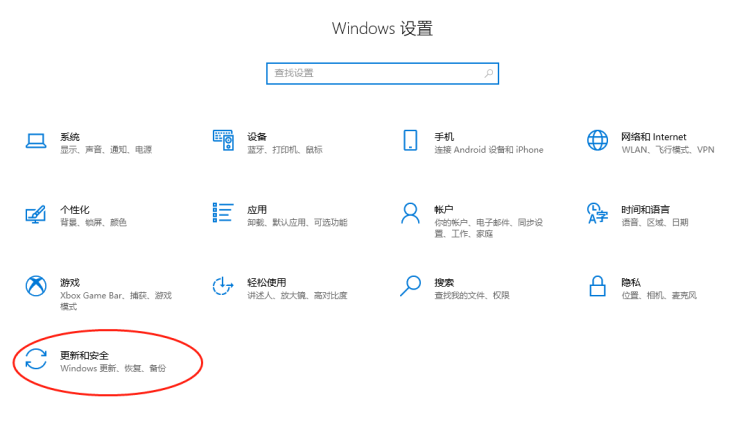Click the 帐户 category title
The width and height of the screenshot is (746, 431).
[443, 210]
